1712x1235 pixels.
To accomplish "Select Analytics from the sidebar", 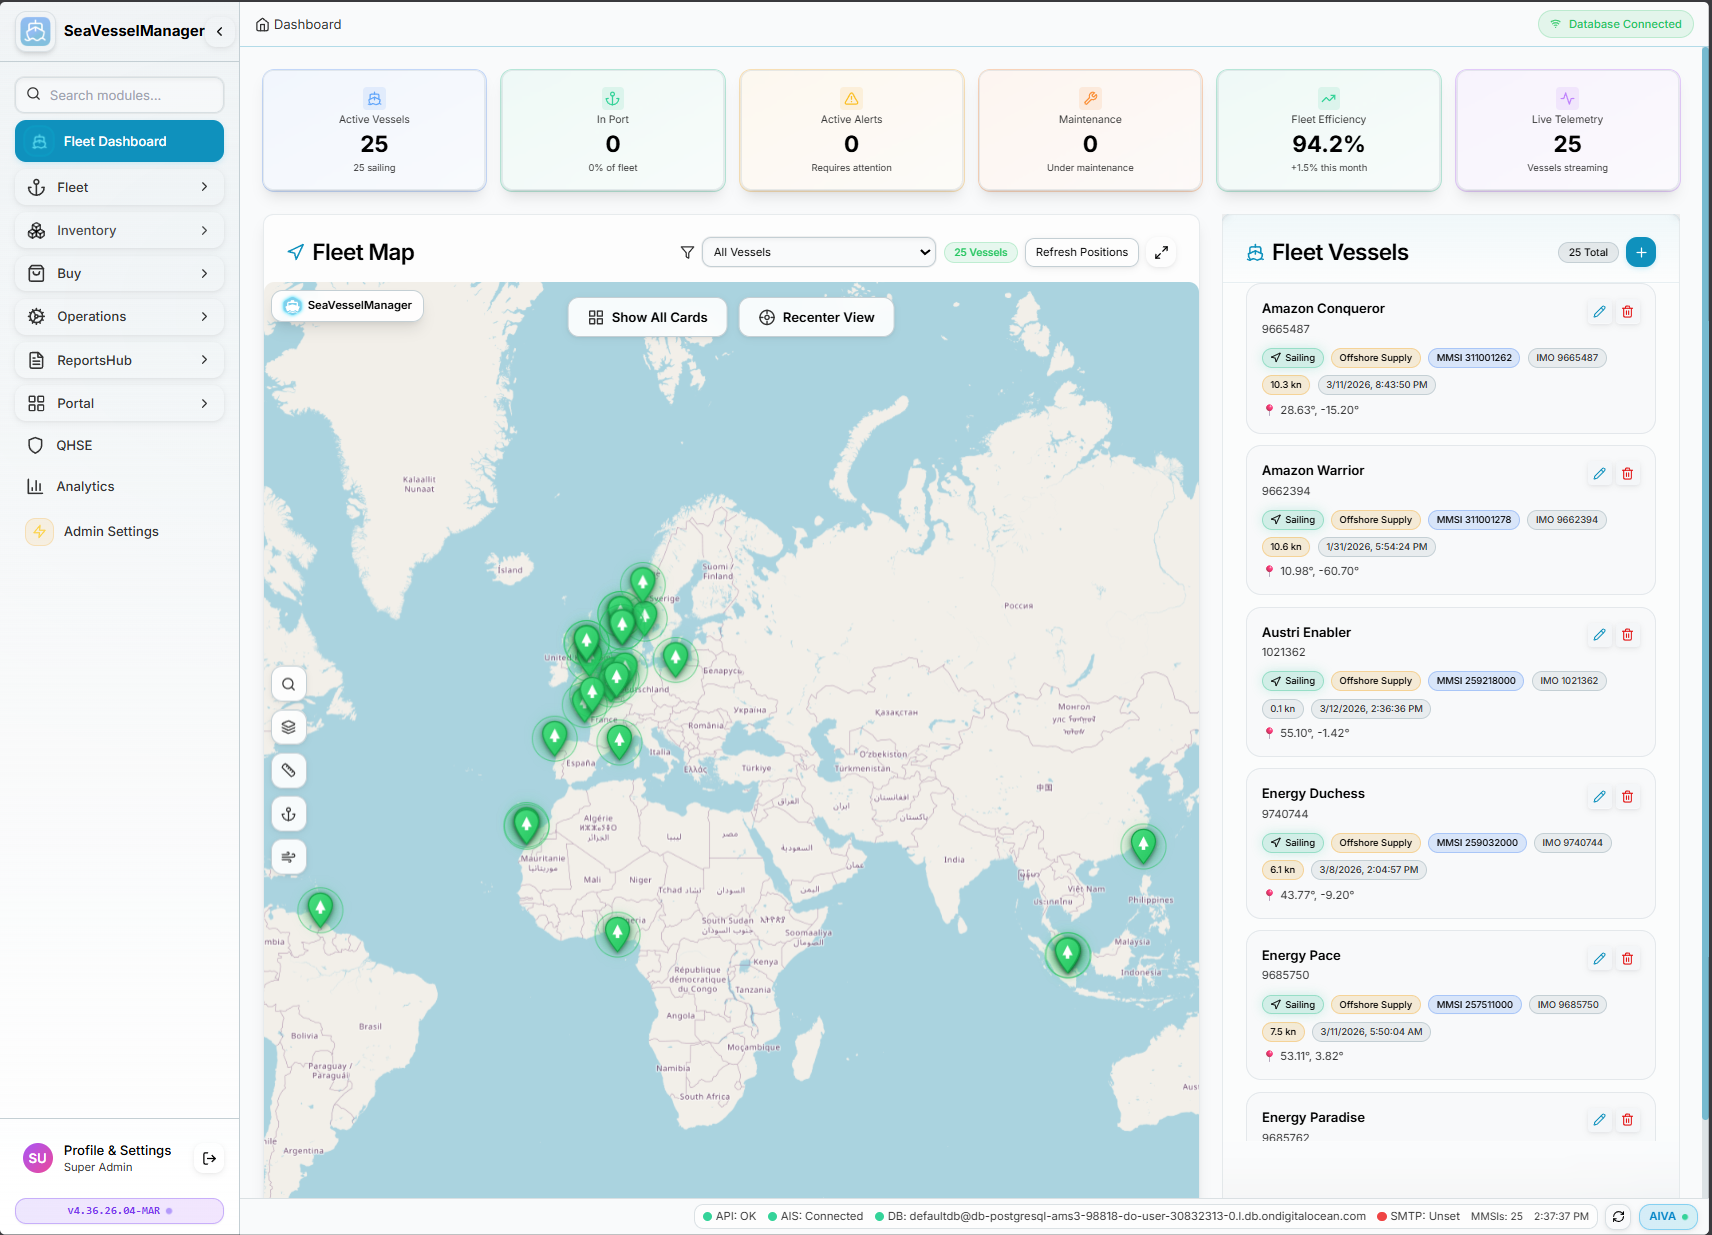I will (85, 486).
